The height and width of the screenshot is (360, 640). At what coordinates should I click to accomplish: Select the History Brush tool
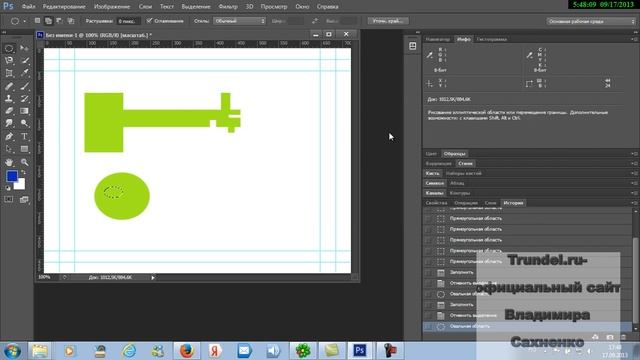[x=24, y=98]
